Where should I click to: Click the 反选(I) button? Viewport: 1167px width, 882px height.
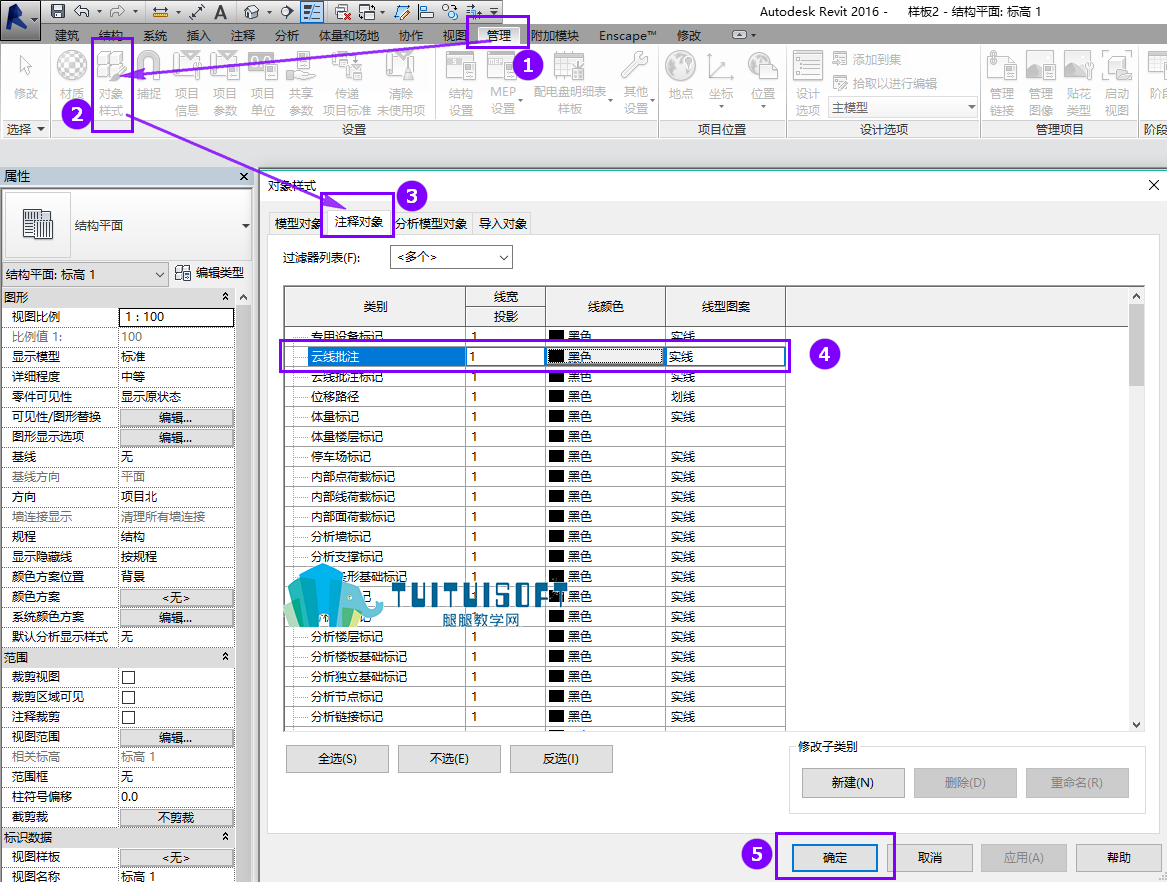coord(560,759)
